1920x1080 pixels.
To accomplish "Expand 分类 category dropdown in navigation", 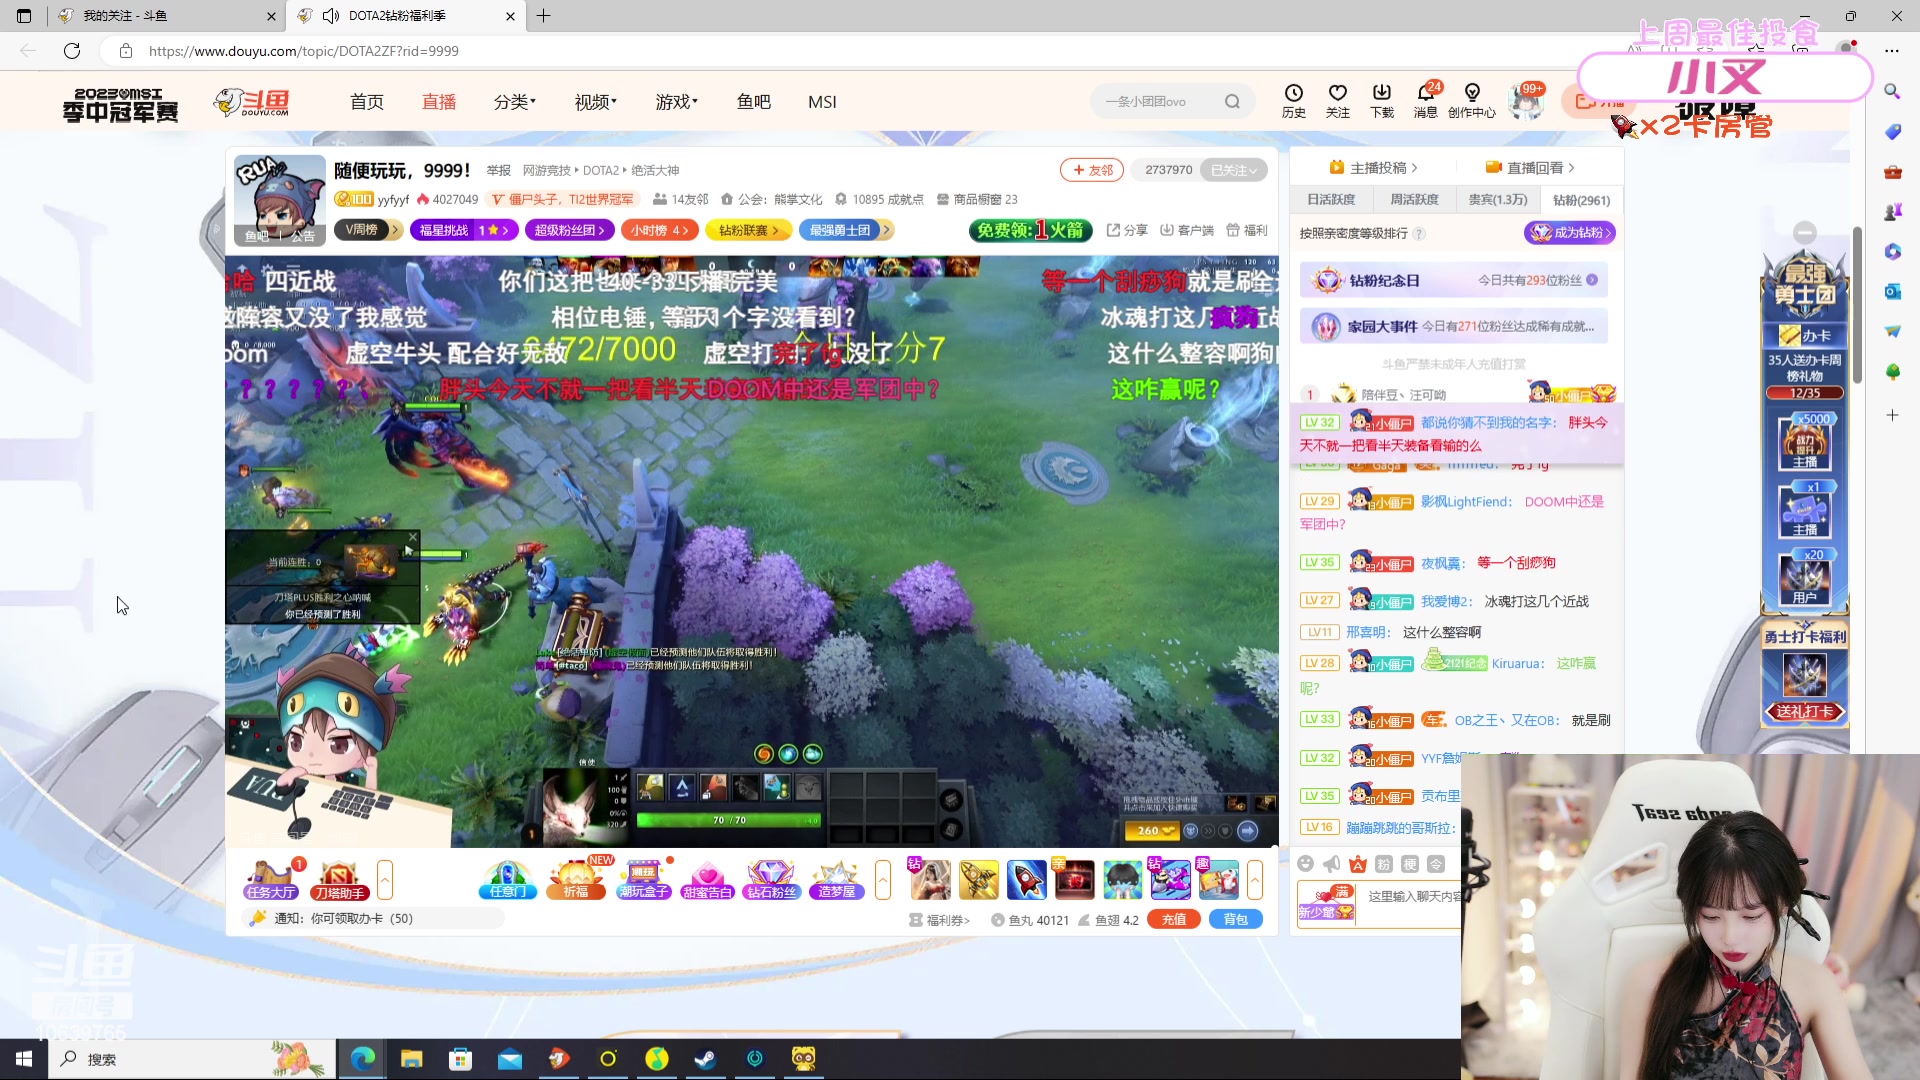I will pyautogui.click(x=515, y=102).
